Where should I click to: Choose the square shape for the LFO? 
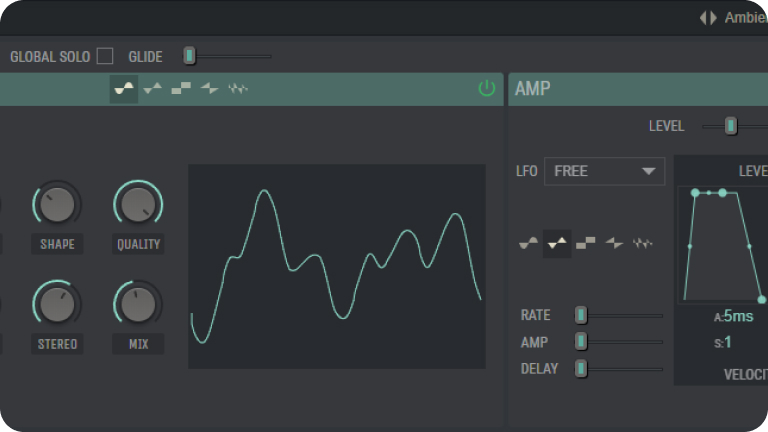click(x=586, y=243)
